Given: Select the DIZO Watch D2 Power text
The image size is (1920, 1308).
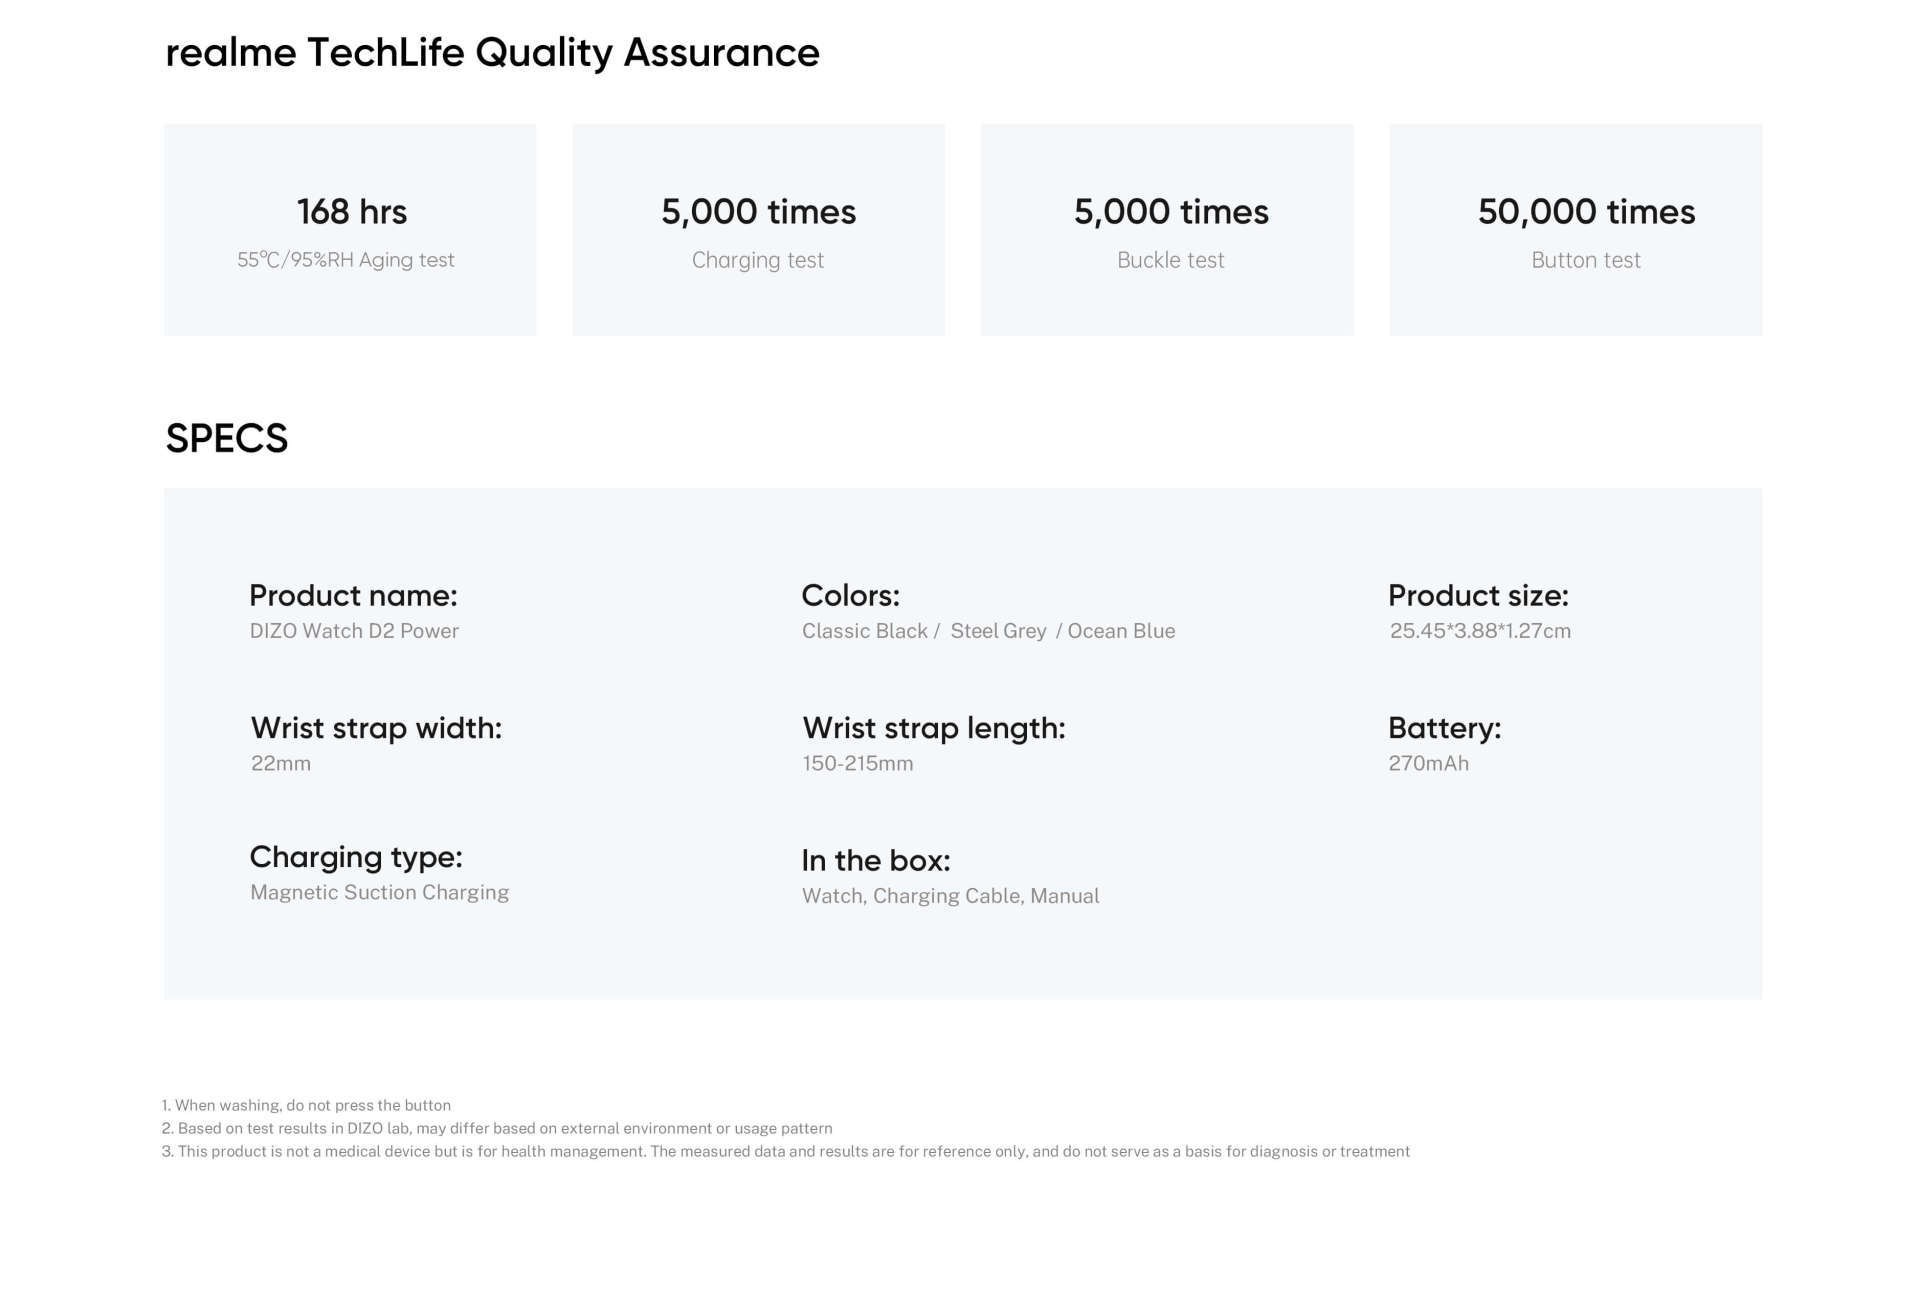Looking at the screenshot, I should [x=354, y=631].
